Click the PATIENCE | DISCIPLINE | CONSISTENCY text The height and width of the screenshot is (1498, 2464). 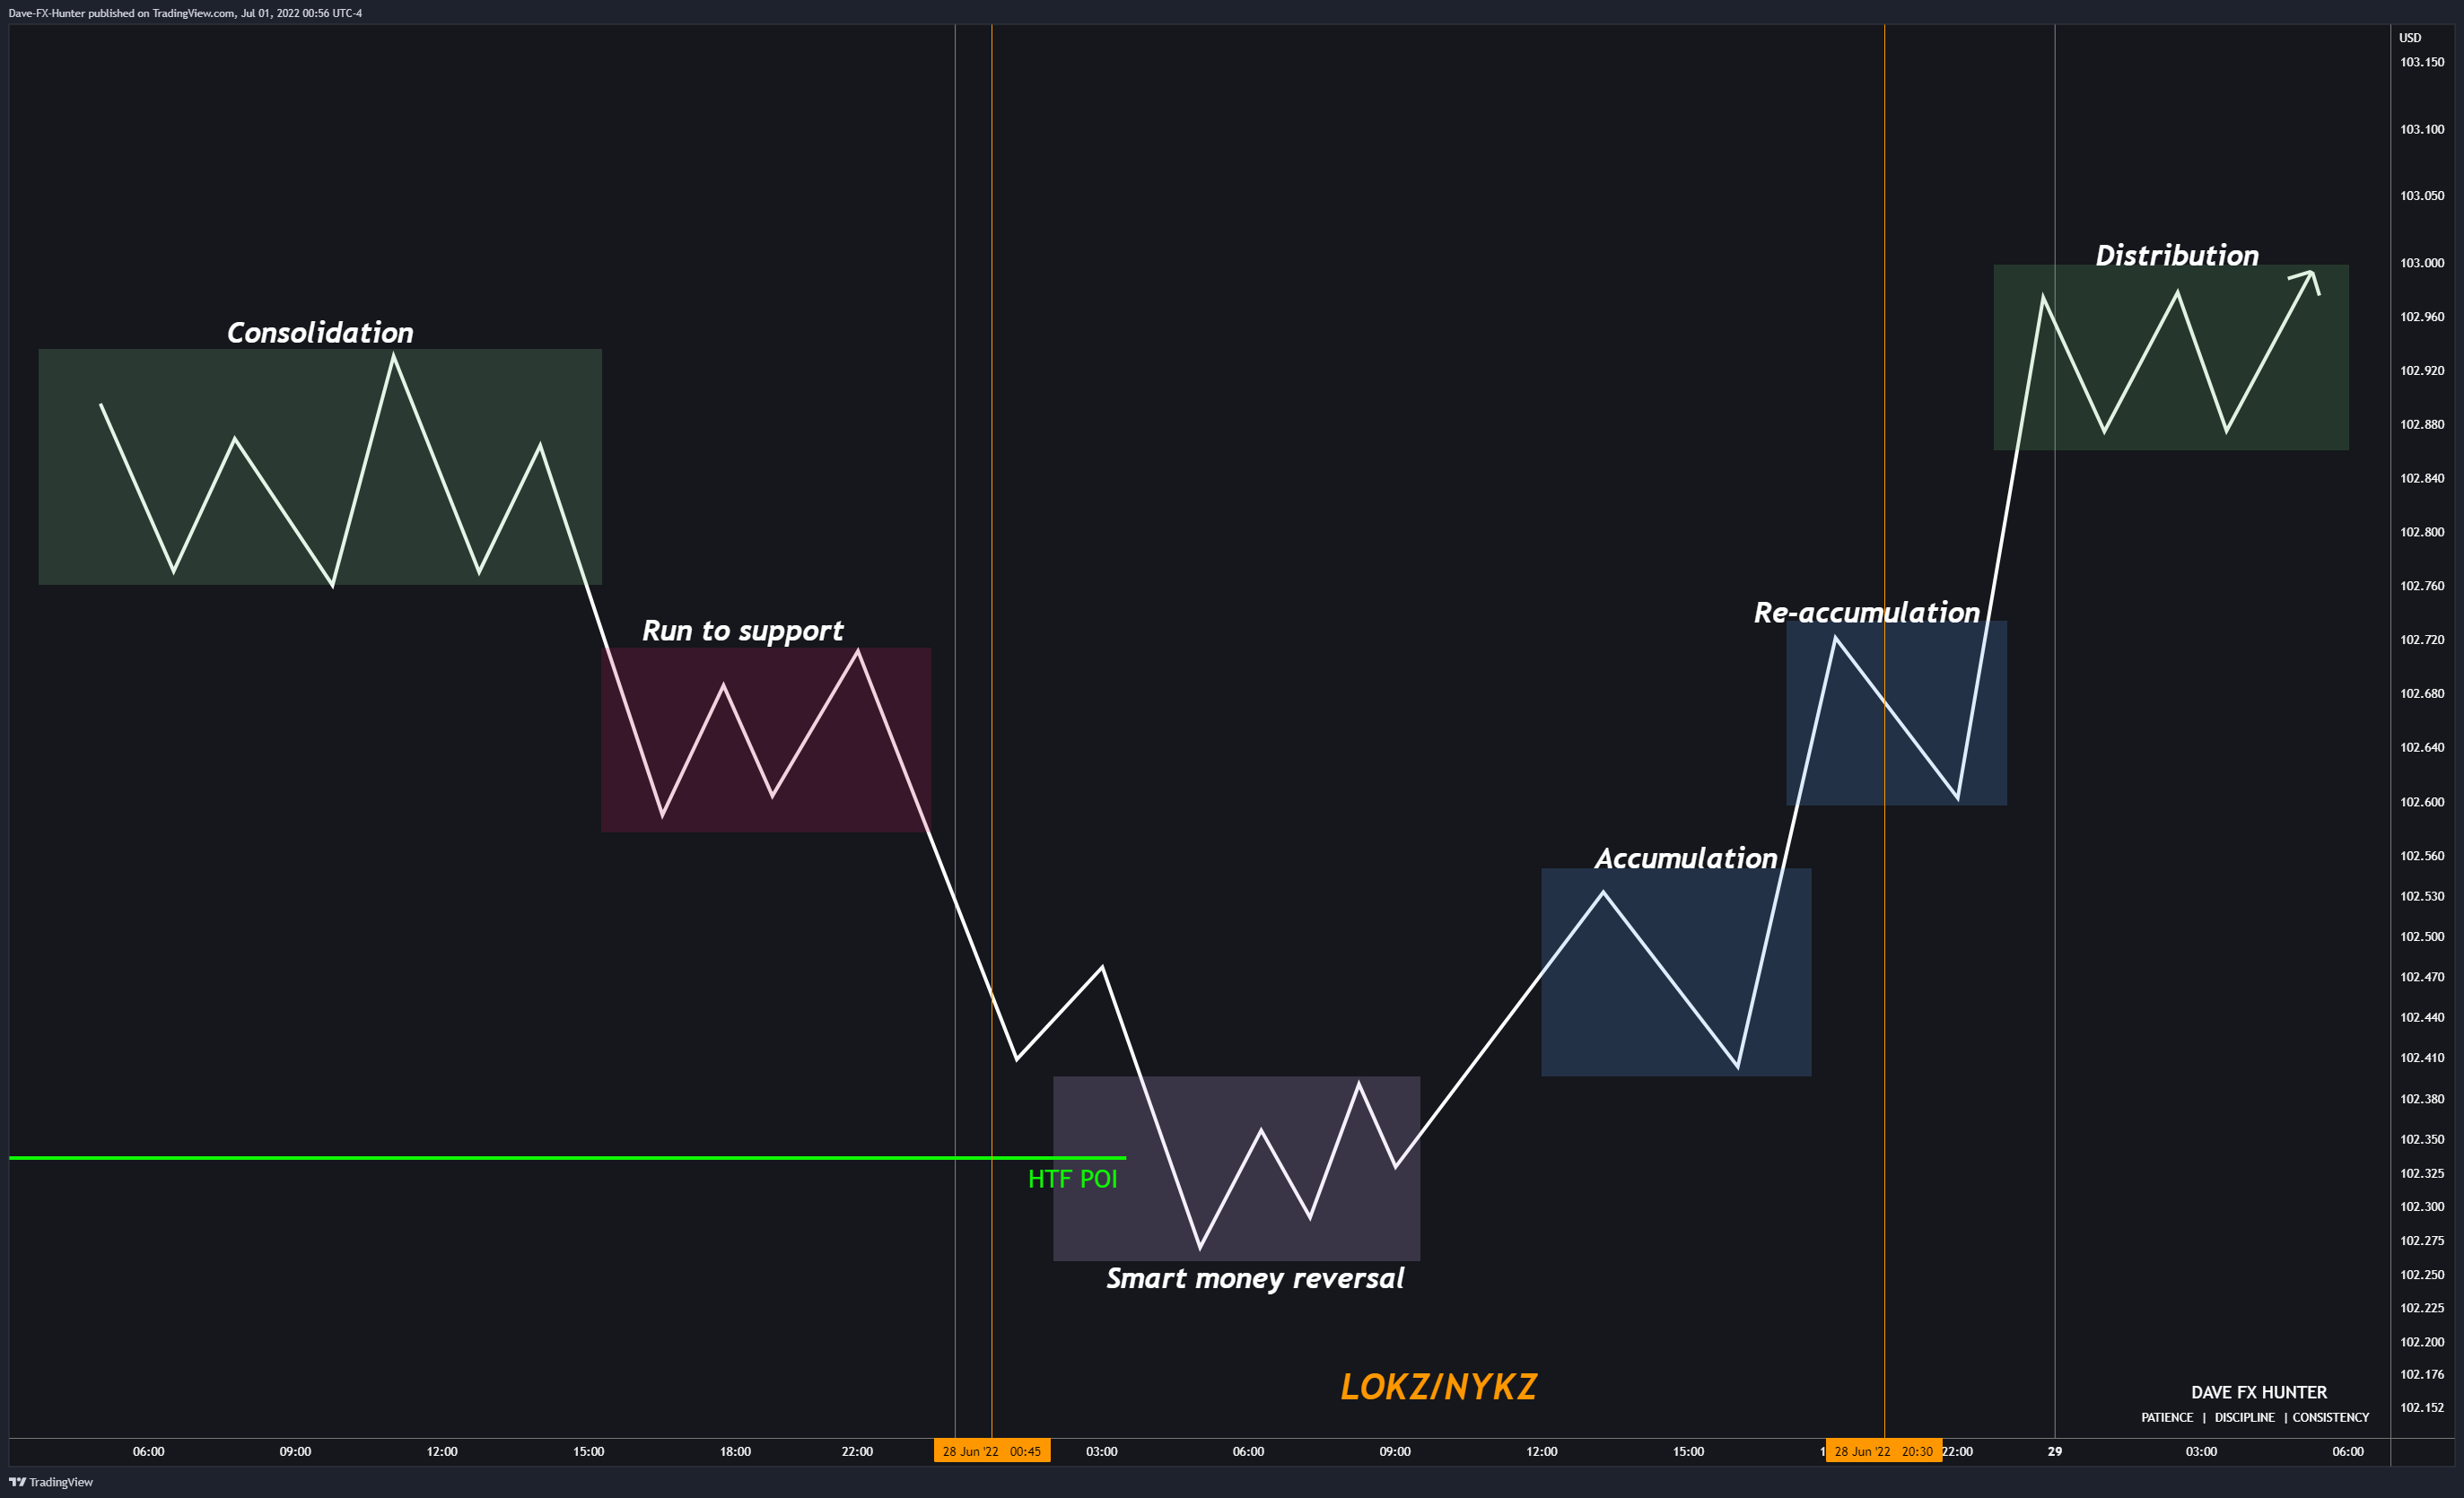click(x=2255, y=1417)
